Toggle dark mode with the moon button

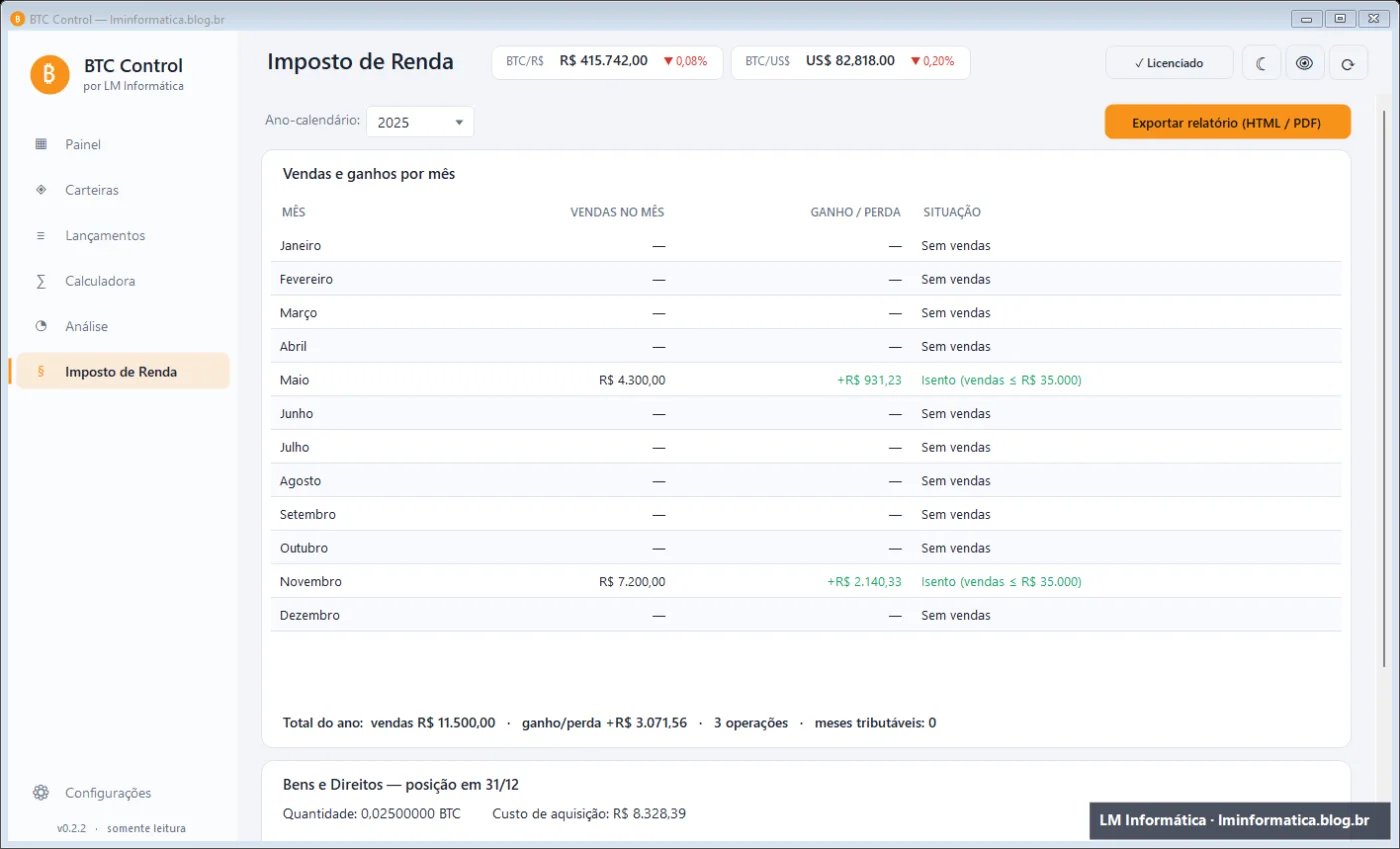tap(1261, 63)
